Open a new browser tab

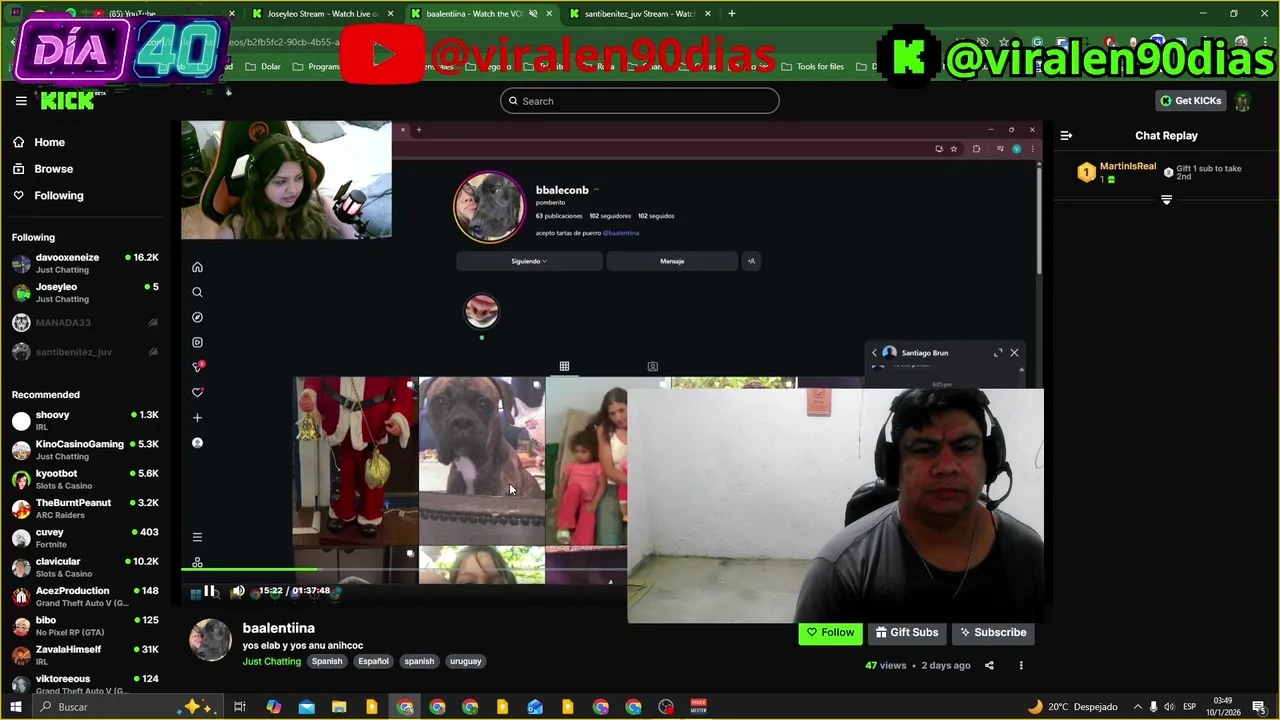point(732,14)
